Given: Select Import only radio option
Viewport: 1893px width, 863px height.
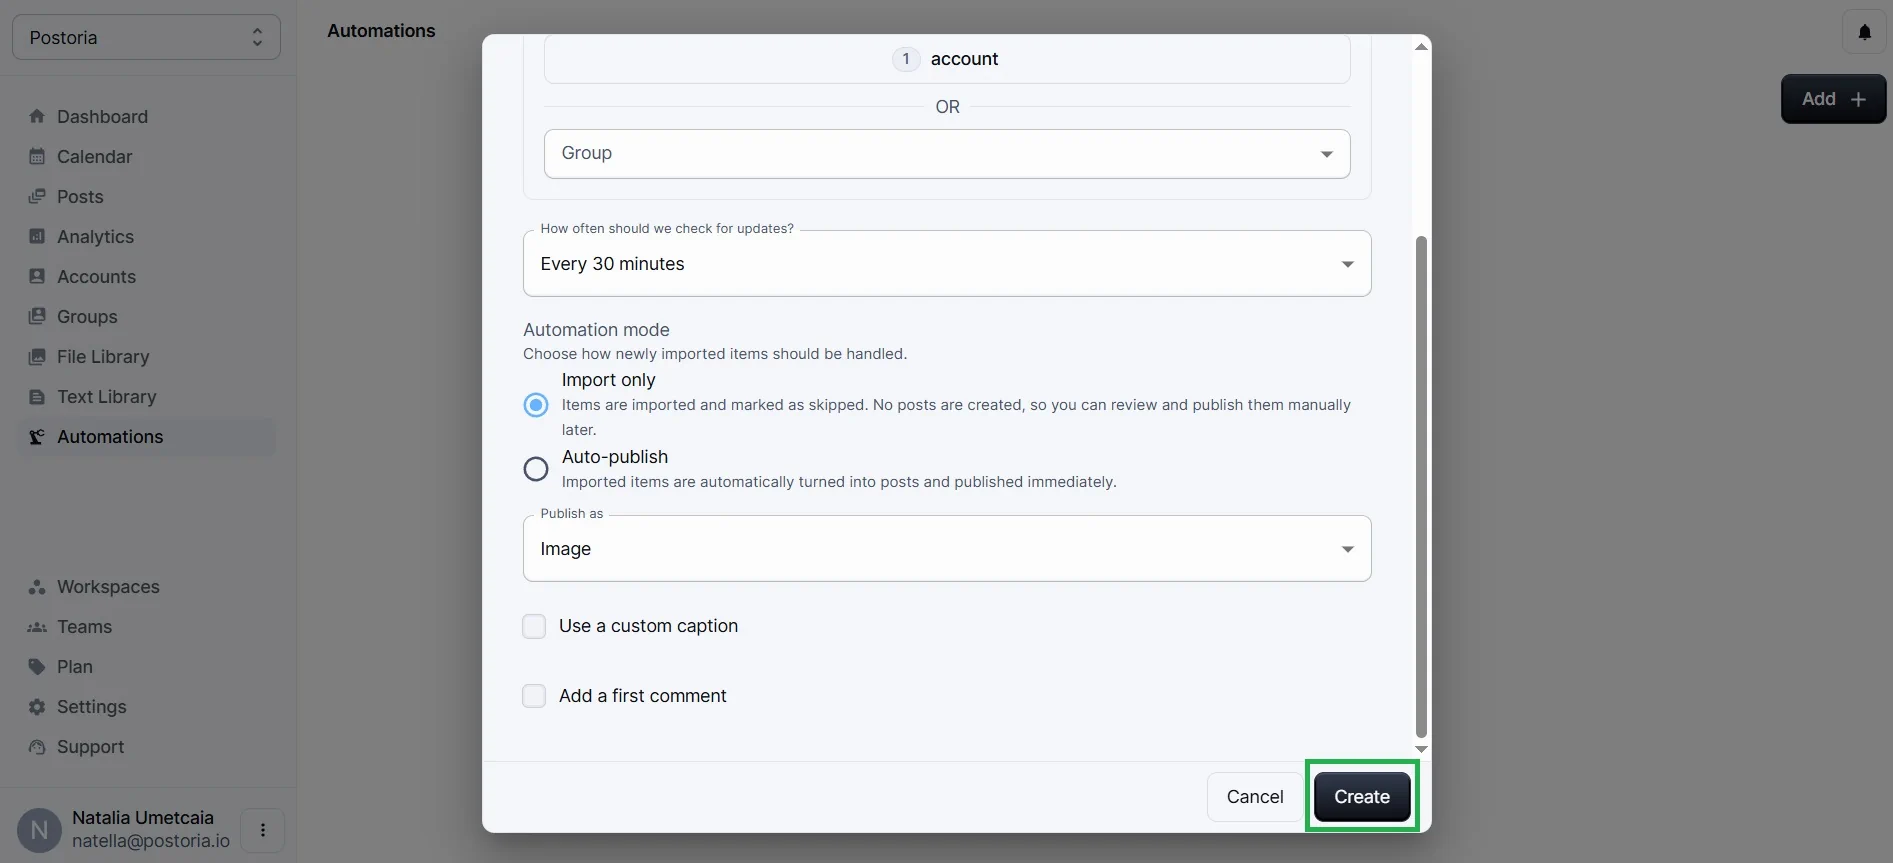Looking at the screenshot, I should [x=536, y=405].
